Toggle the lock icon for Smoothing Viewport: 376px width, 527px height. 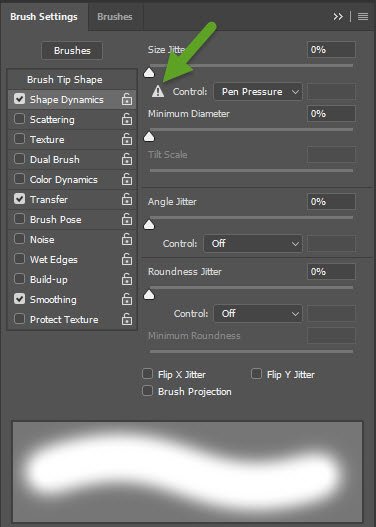[127, 299]
